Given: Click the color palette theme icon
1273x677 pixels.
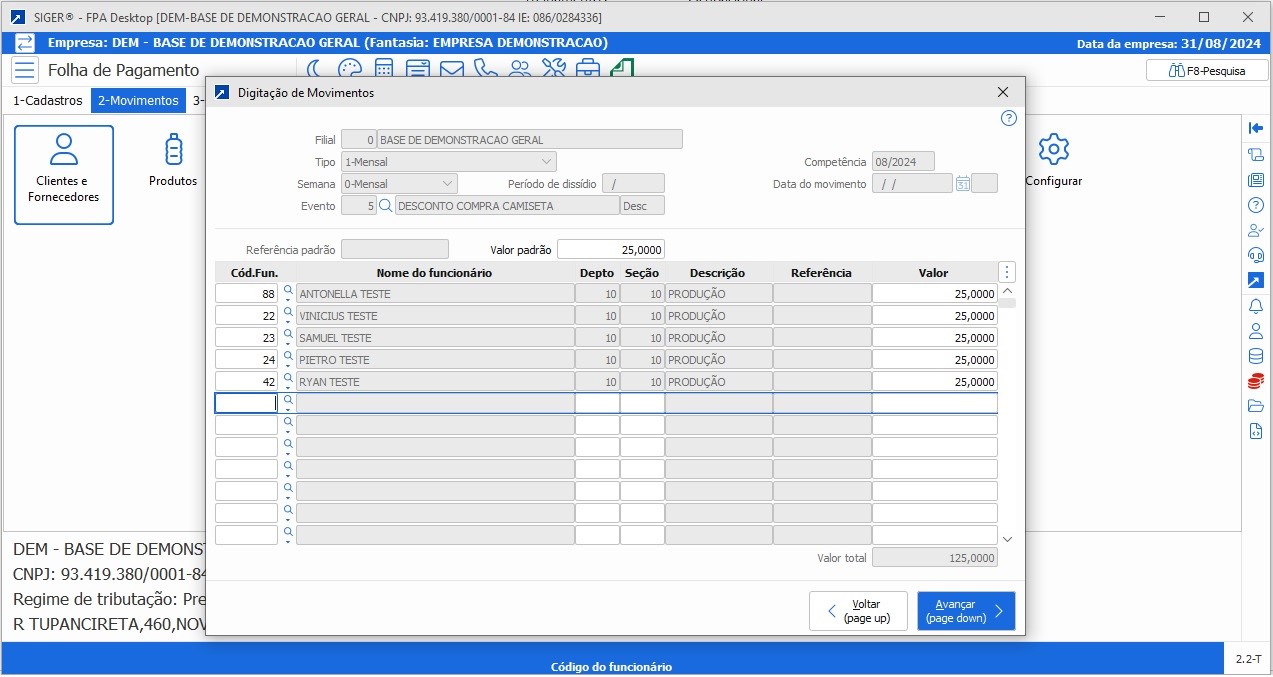Looking at the screenshot, I should click(349, 69).
